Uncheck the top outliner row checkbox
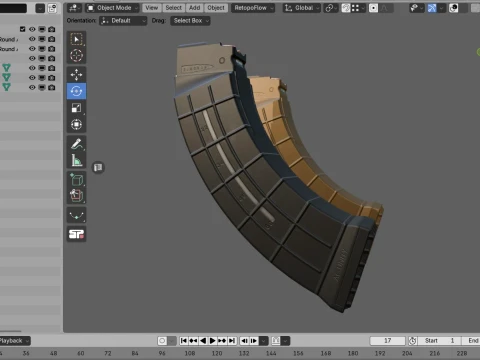Viewport: 480px width, 360px height. [22, 29]
